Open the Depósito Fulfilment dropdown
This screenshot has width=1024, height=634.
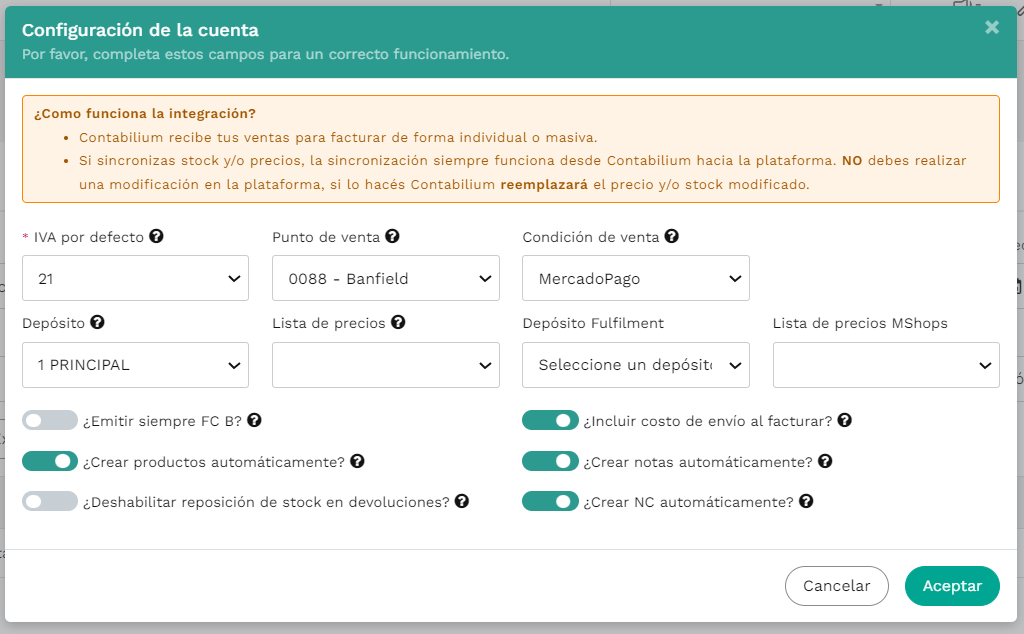tap(636, 365)
